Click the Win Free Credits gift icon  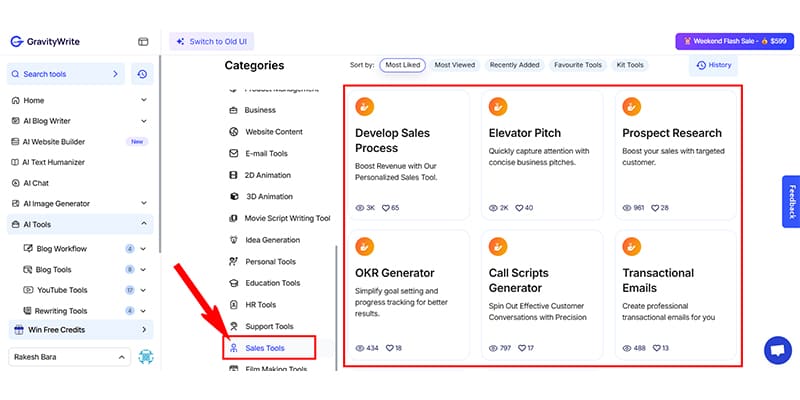point(19,330)
